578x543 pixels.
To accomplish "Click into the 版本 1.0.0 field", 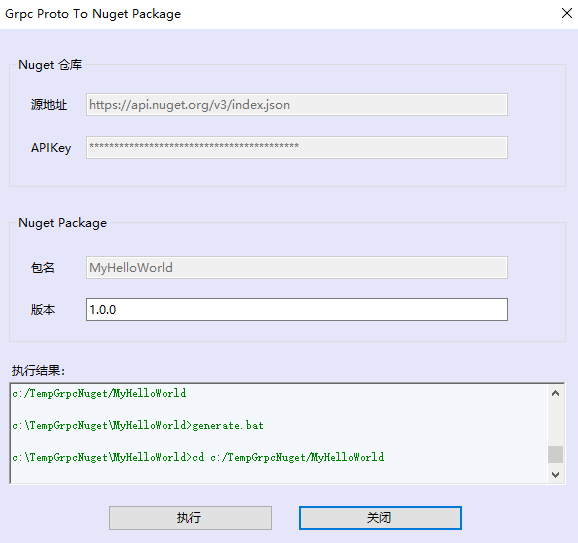I will 297,309.
